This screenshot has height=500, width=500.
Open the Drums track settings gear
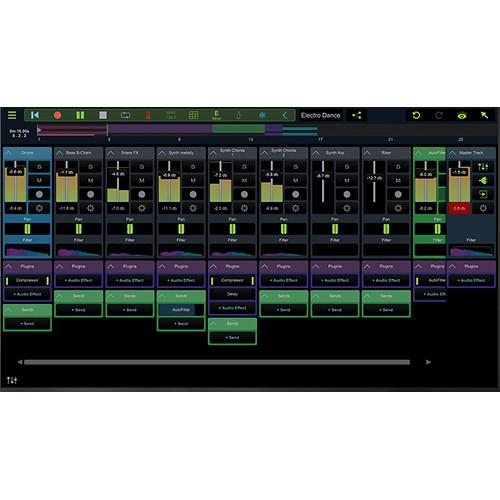click(x=39, y=208)
